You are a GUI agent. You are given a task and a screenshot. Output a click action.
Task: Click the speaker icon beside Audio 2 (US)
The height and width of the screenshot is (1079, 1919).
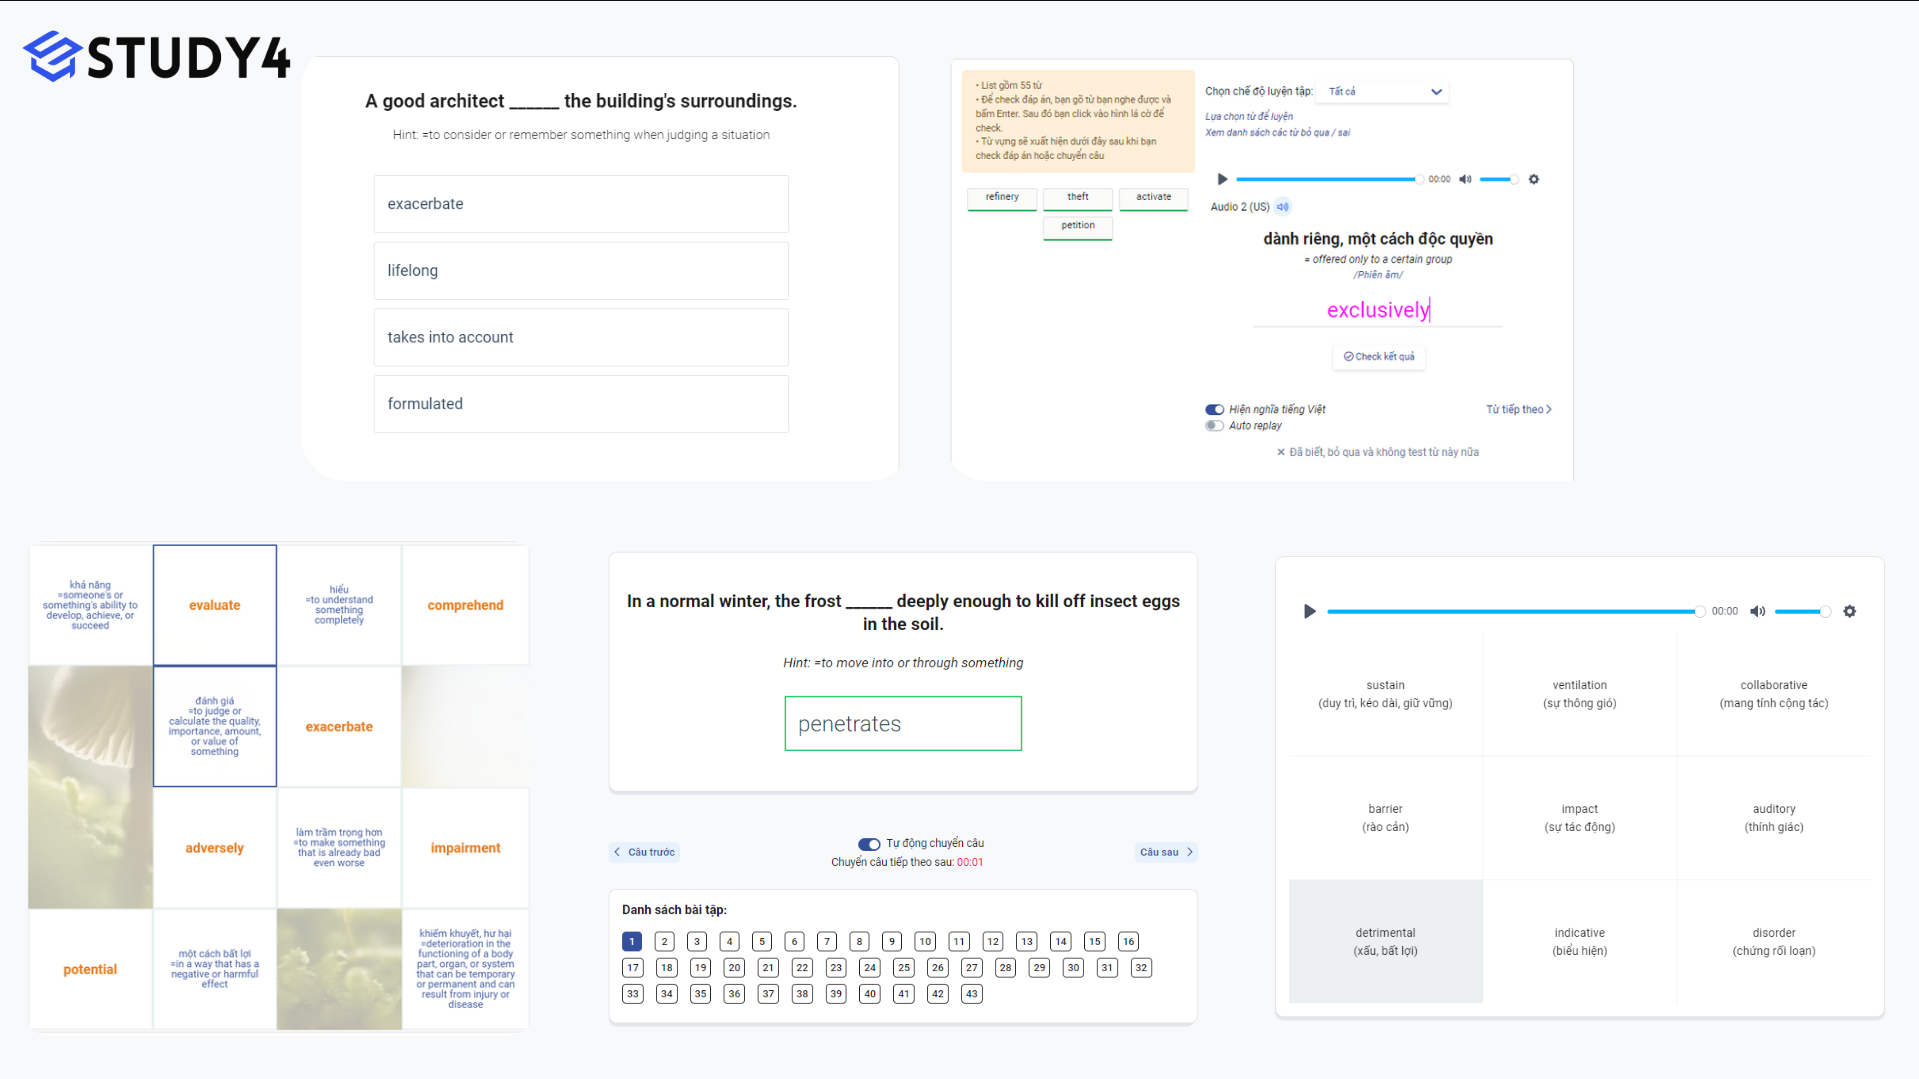tap(1283, 207)
